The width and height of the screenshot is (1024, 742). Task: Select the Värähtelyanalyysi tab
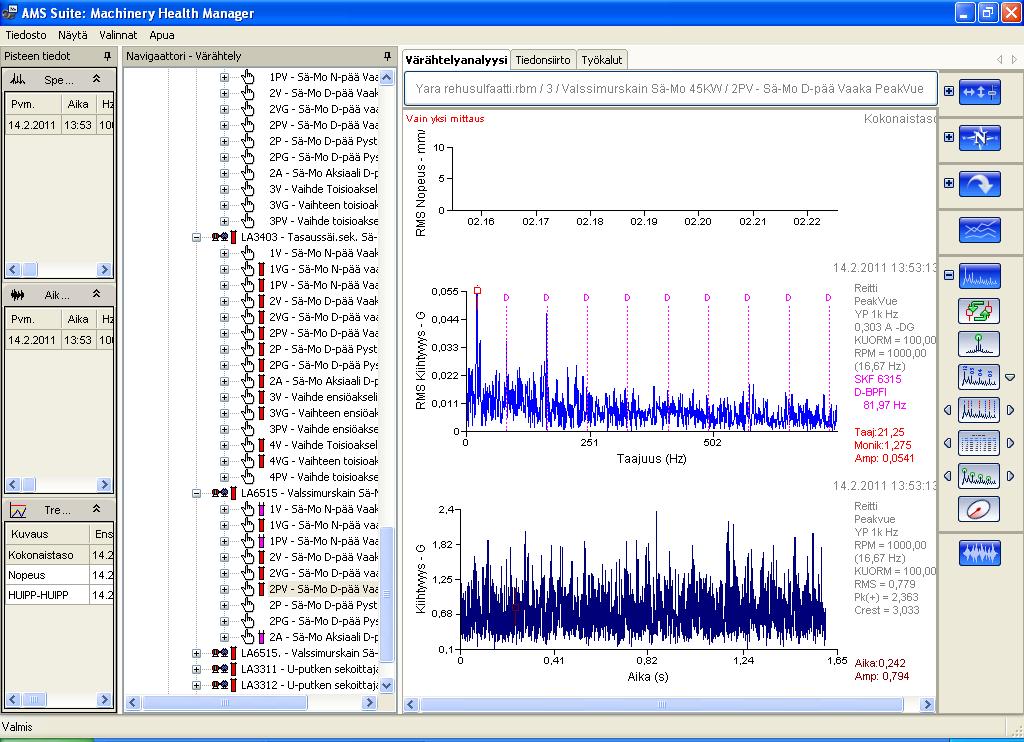pyautogui.click(x=456, y=60)
